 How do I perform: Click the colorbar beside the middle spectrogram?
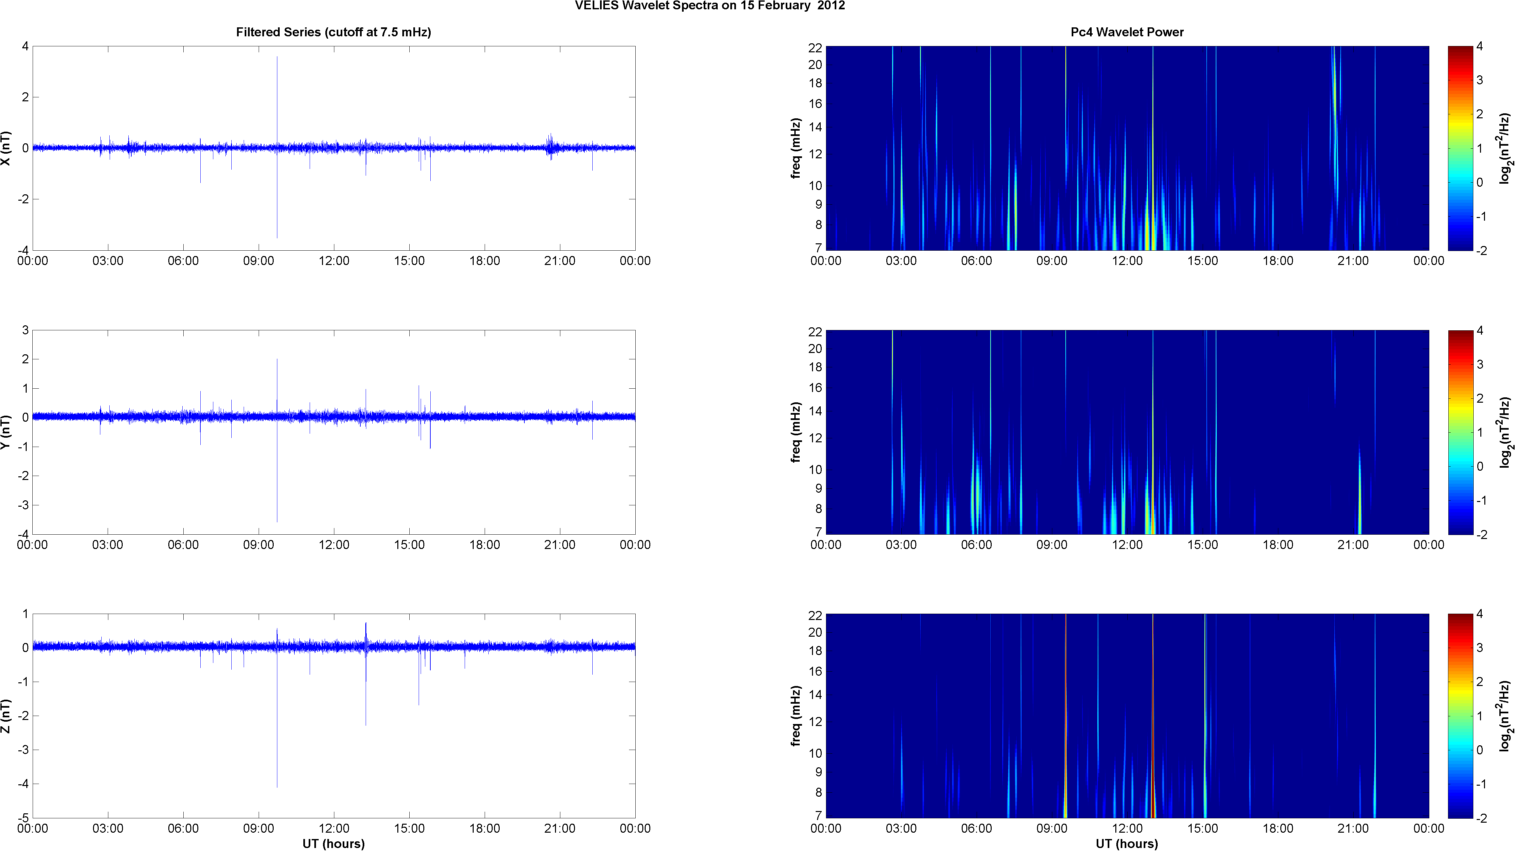(1460, 432)
